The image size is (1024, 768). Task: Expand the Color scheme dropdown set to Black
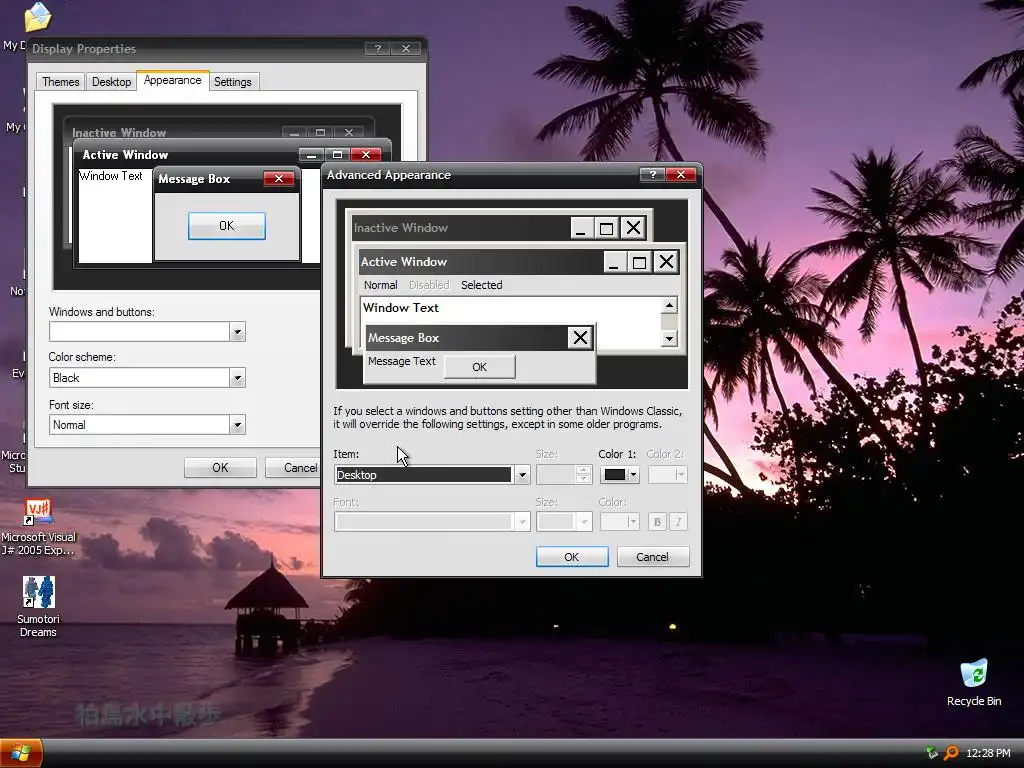tap(237, 377)
